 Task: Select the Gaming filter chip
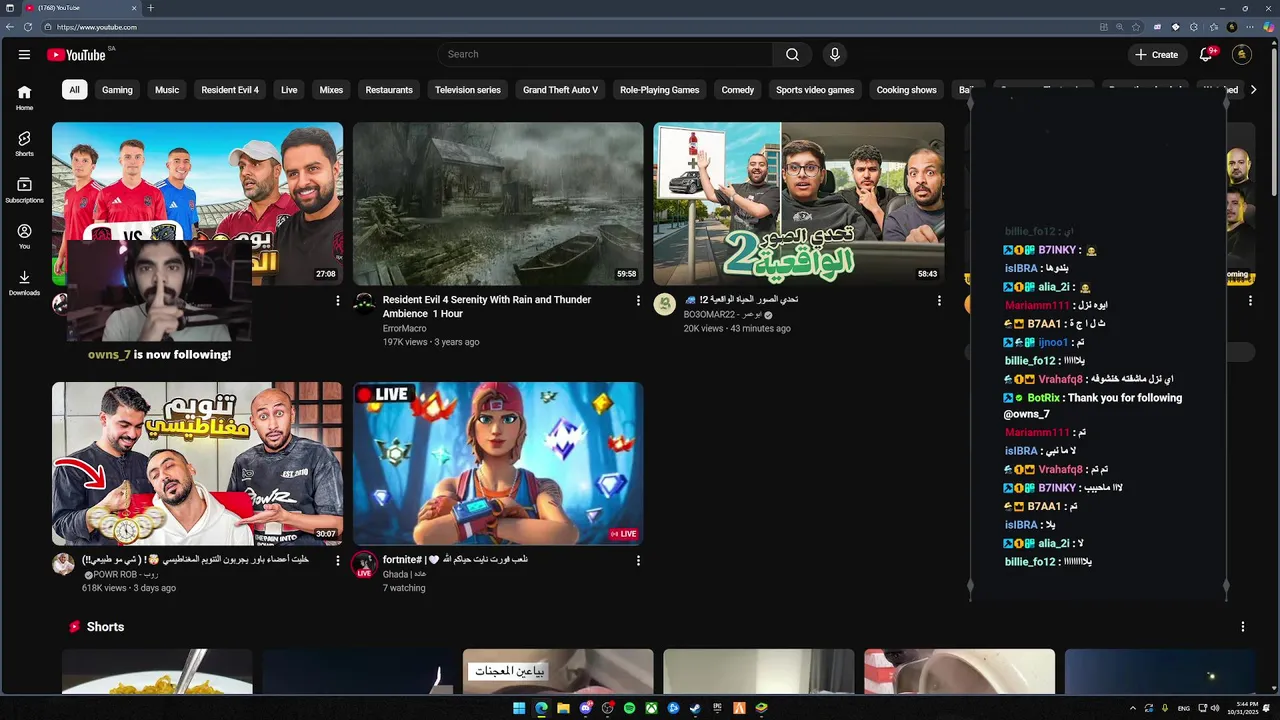tap(117, 90)
